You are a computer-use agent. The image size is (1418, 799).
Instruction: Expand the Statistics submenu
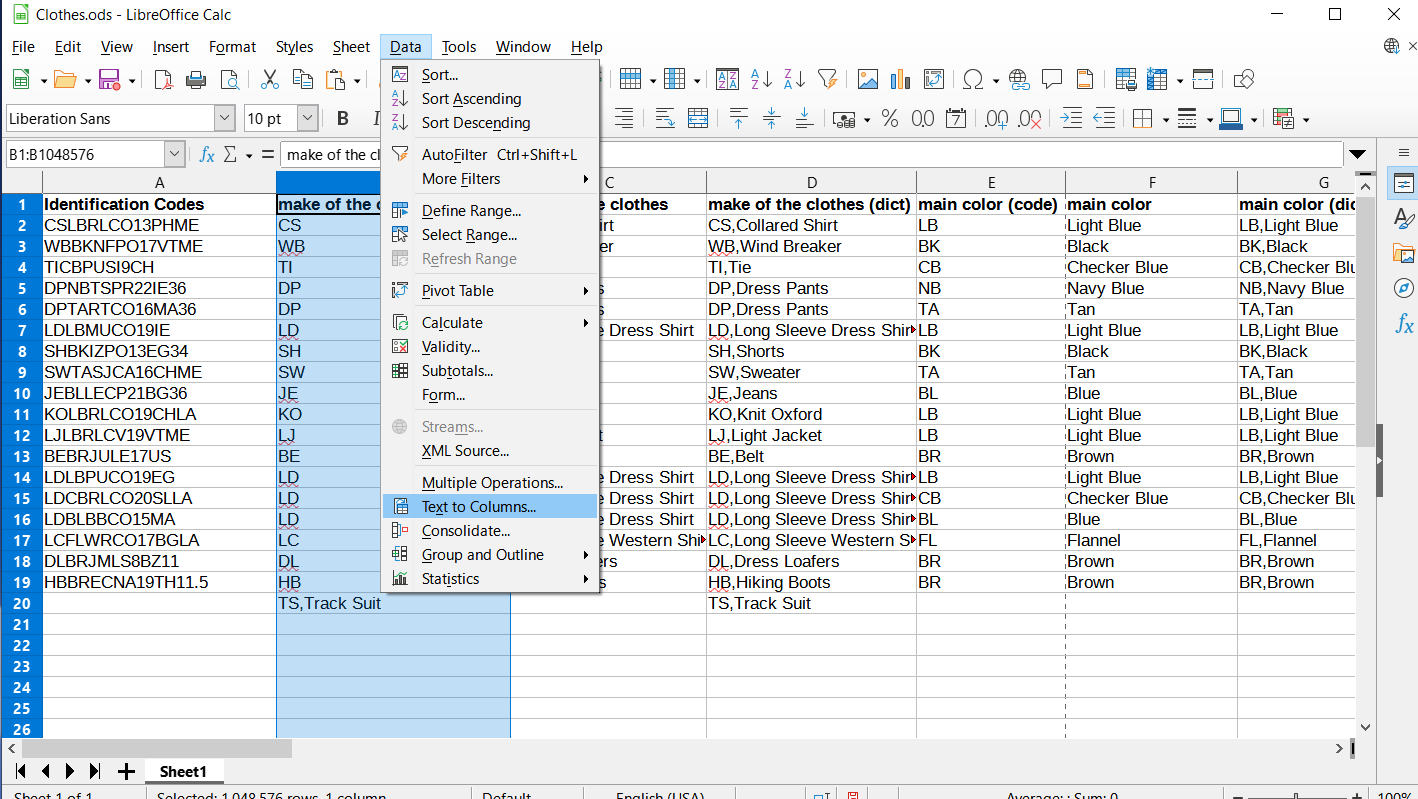(x=490, y=579)
